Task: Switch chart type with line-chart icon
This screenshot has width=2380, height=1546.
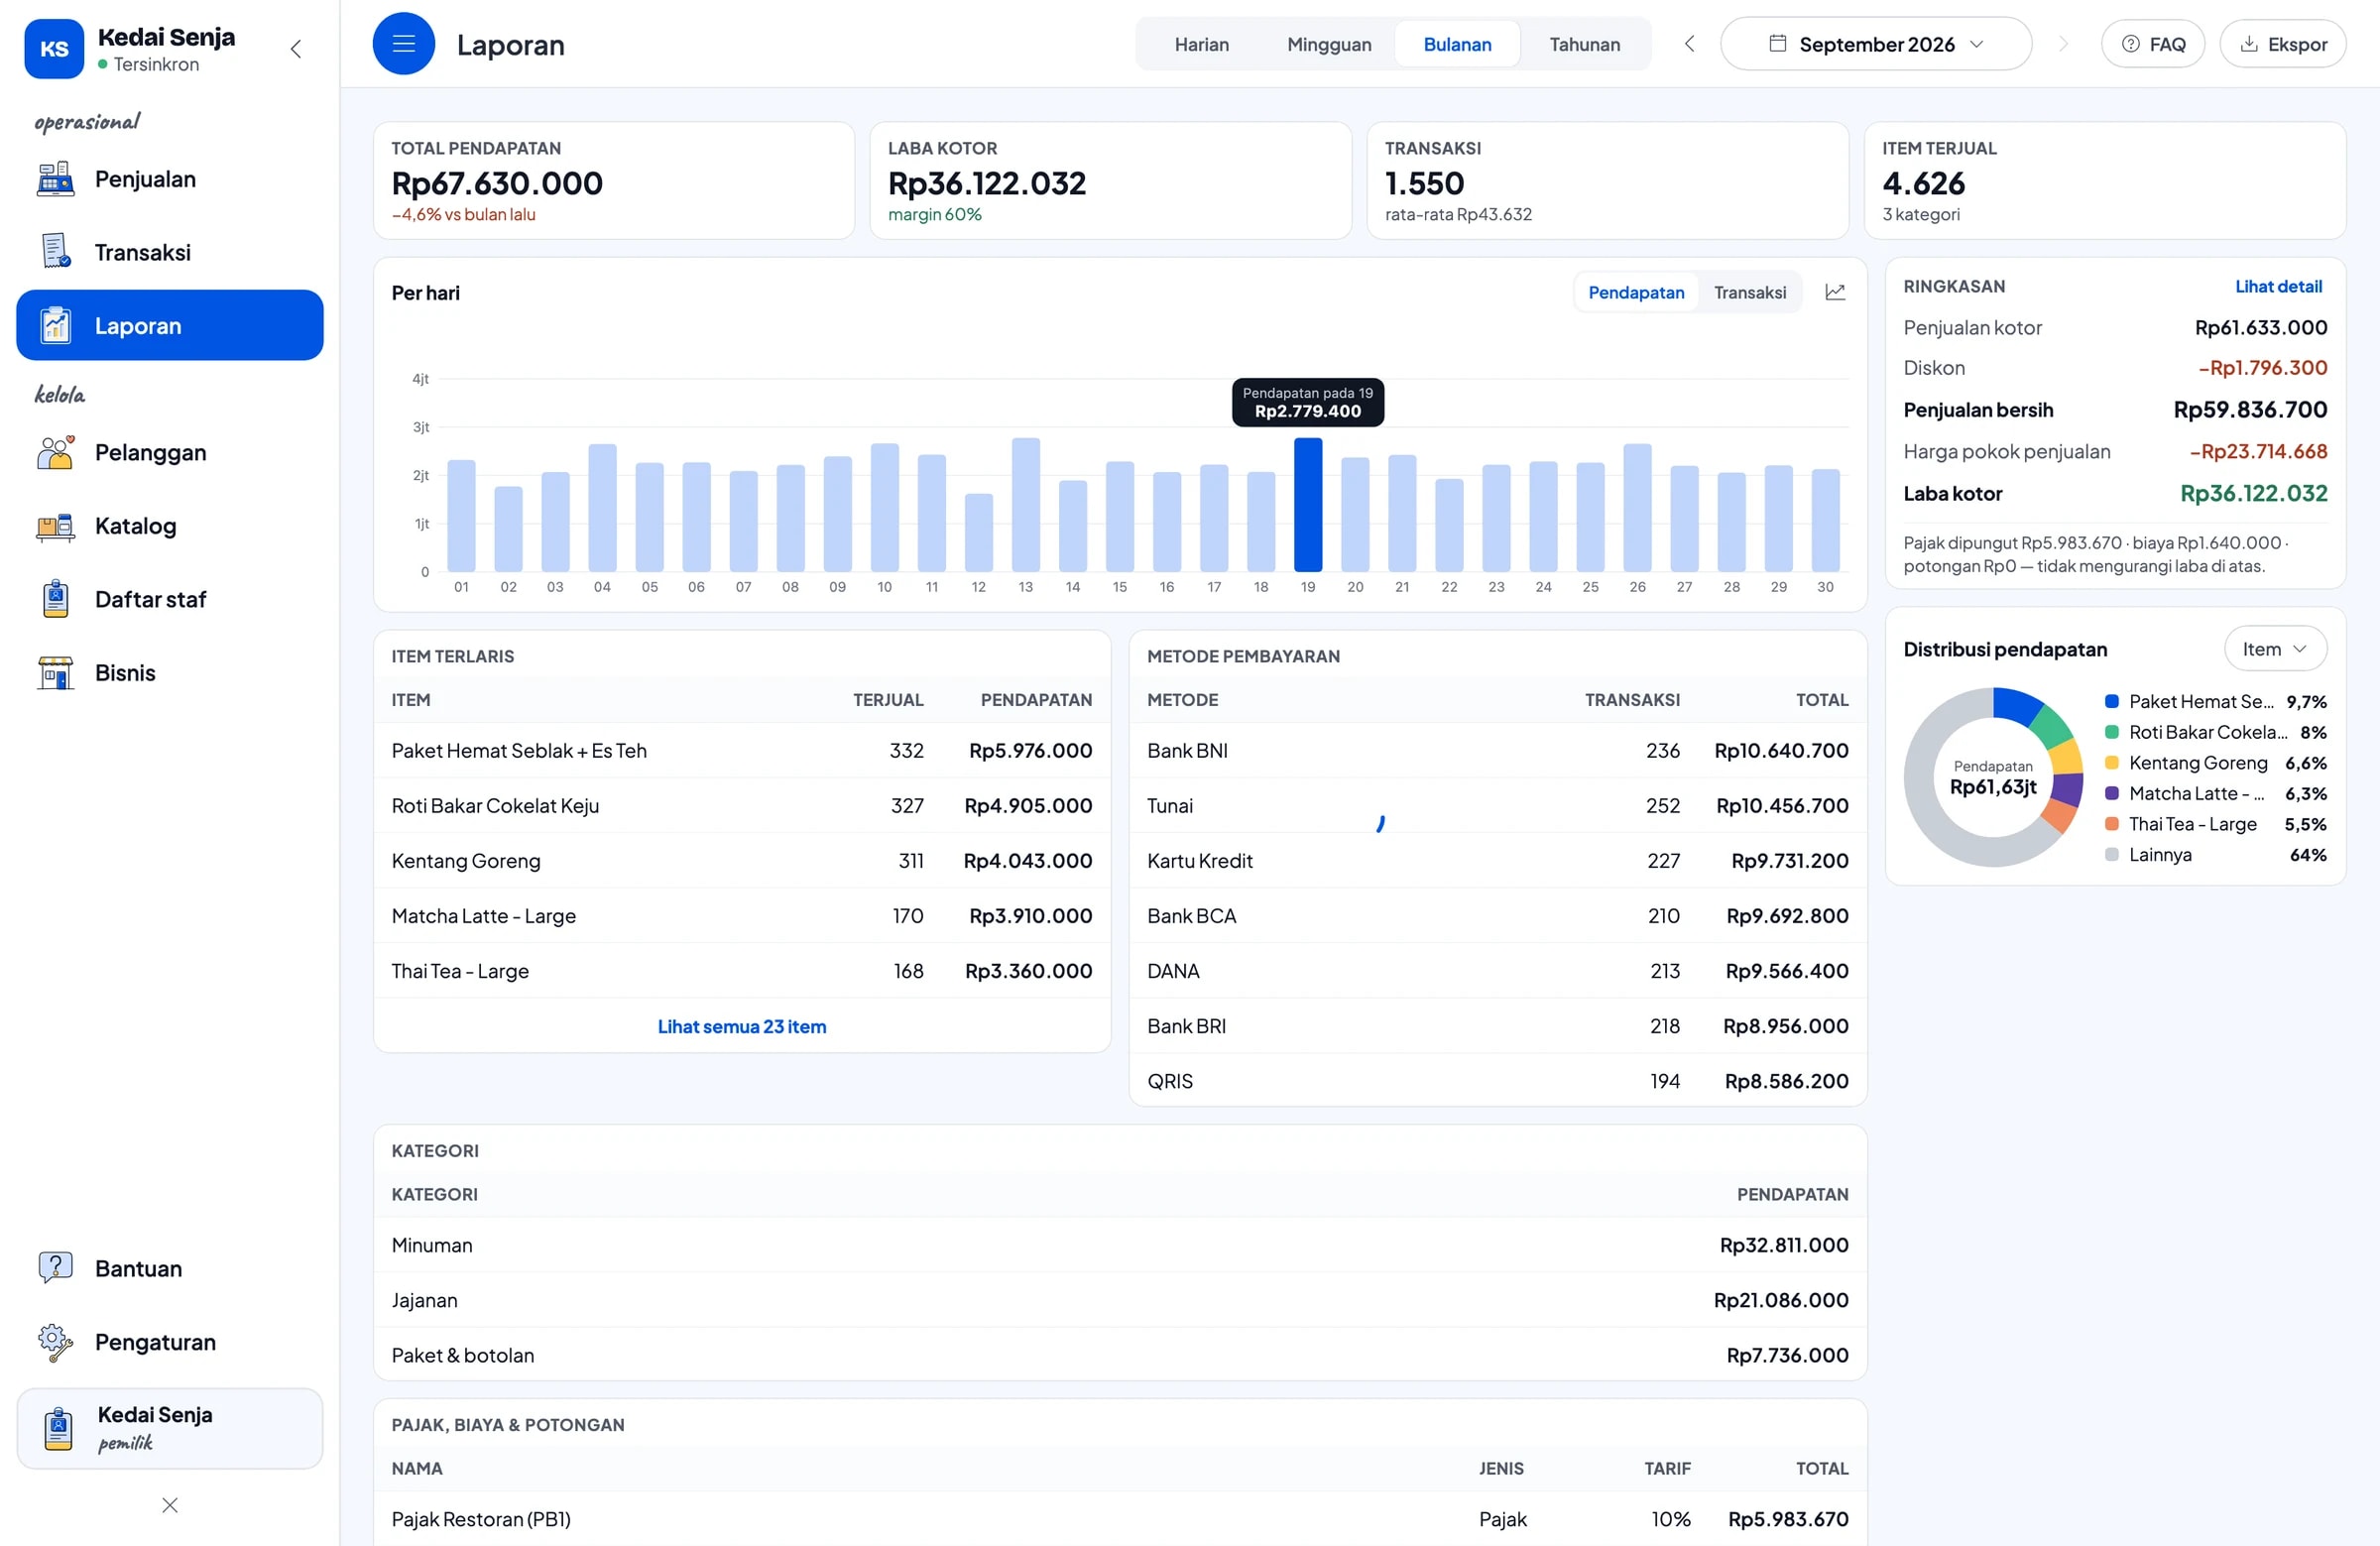Action: coord(1835,292)
